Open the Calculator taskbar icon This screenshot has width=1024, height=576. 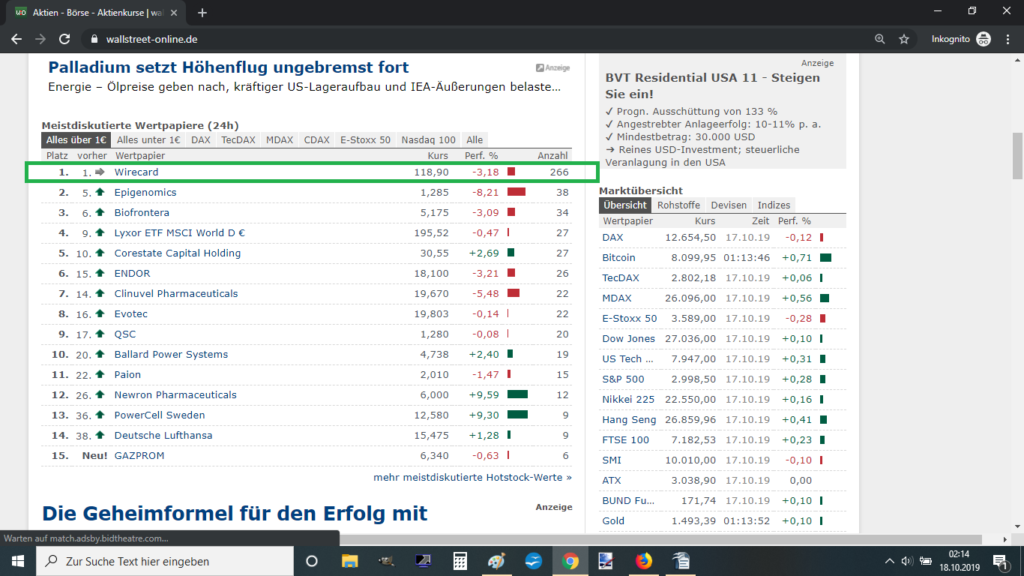460,561
